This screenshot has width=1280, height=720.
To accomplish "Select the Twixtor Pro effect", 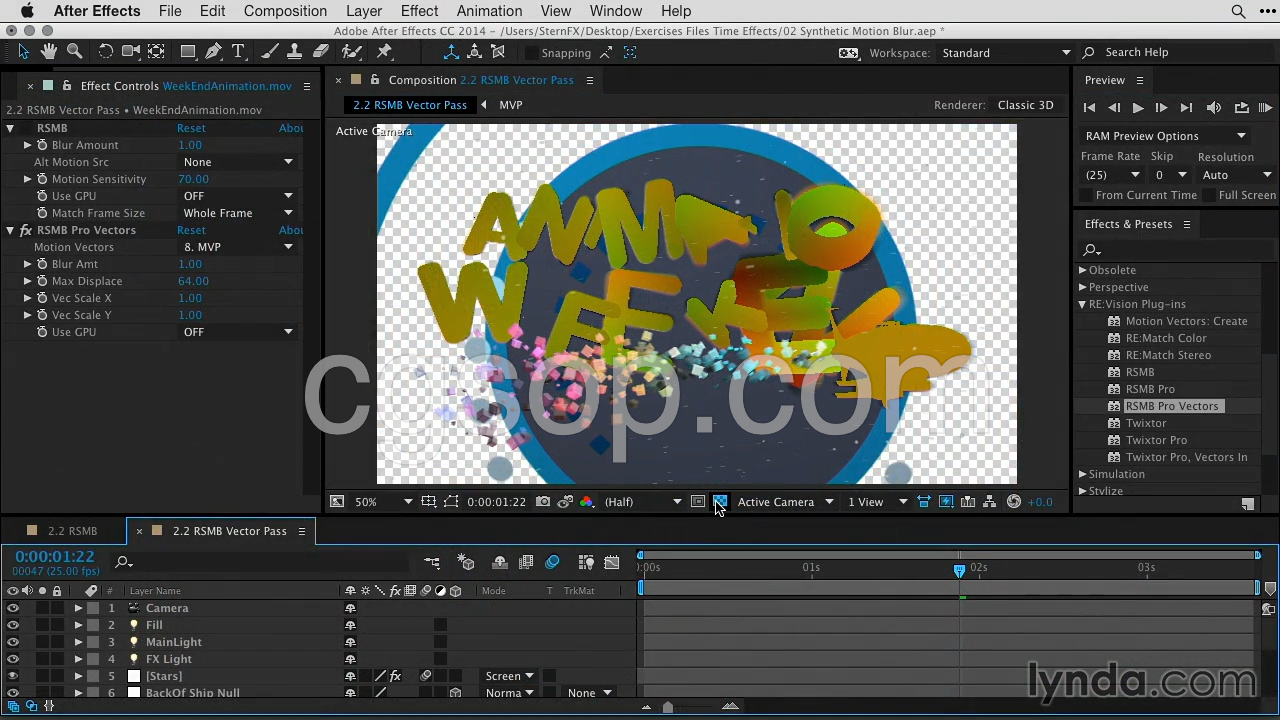I will click(1156, 440).
